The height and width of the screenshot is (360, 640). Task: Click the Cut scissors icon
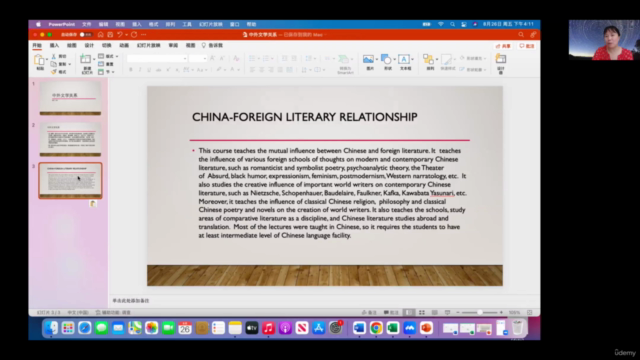coord(53,56)
